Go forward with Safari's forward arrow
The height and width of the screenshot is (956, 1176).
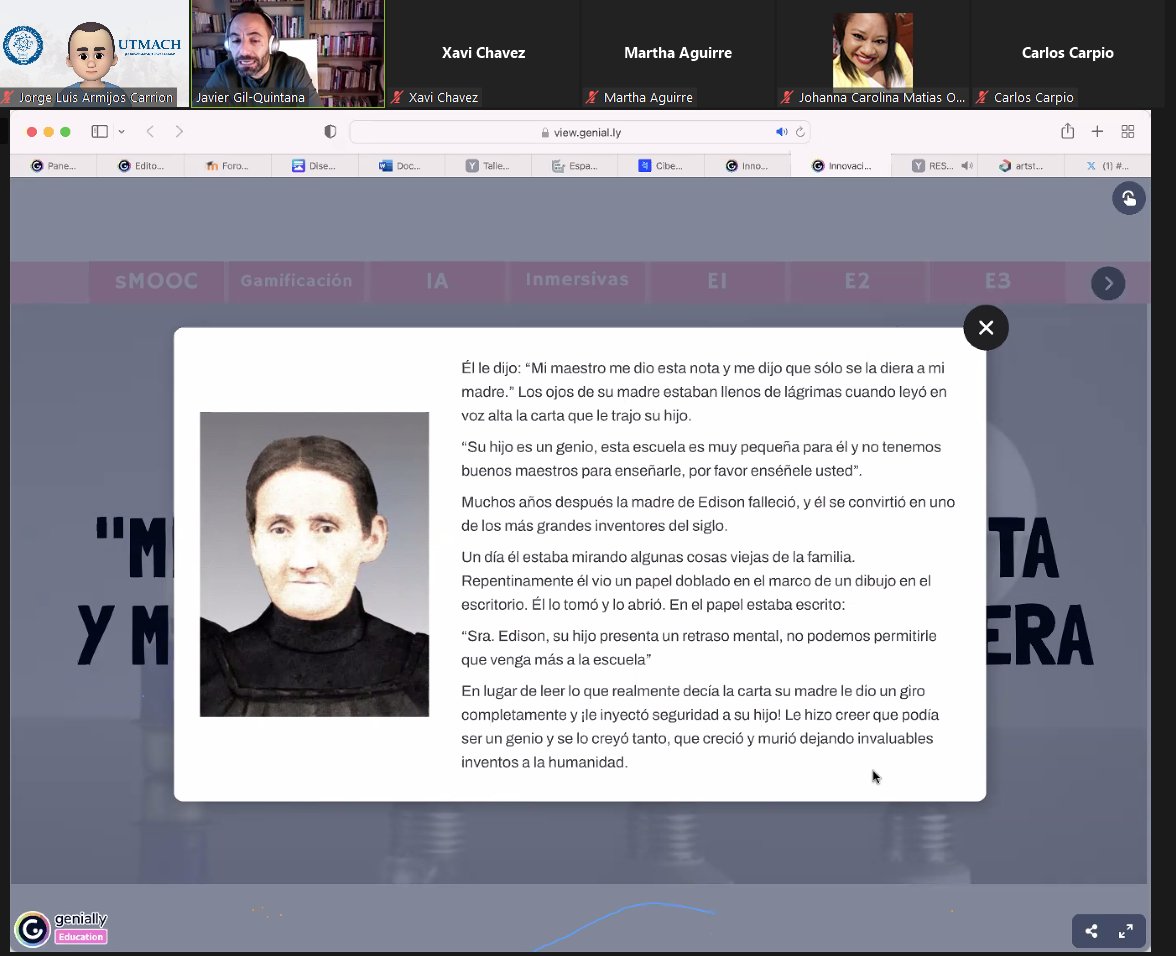(x=178, y=132)
